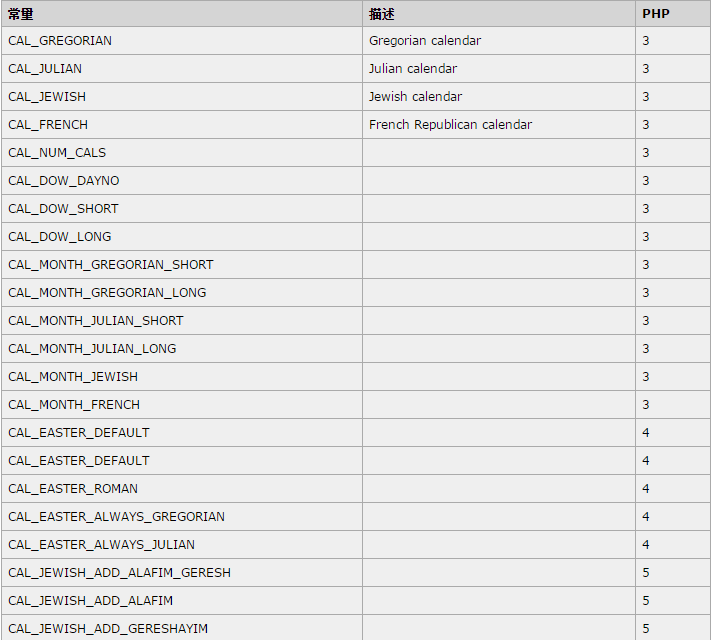711x640 pixels.
Task: Click the CAL_MONTH_FRENCH cell
Action: click(182, 405)
